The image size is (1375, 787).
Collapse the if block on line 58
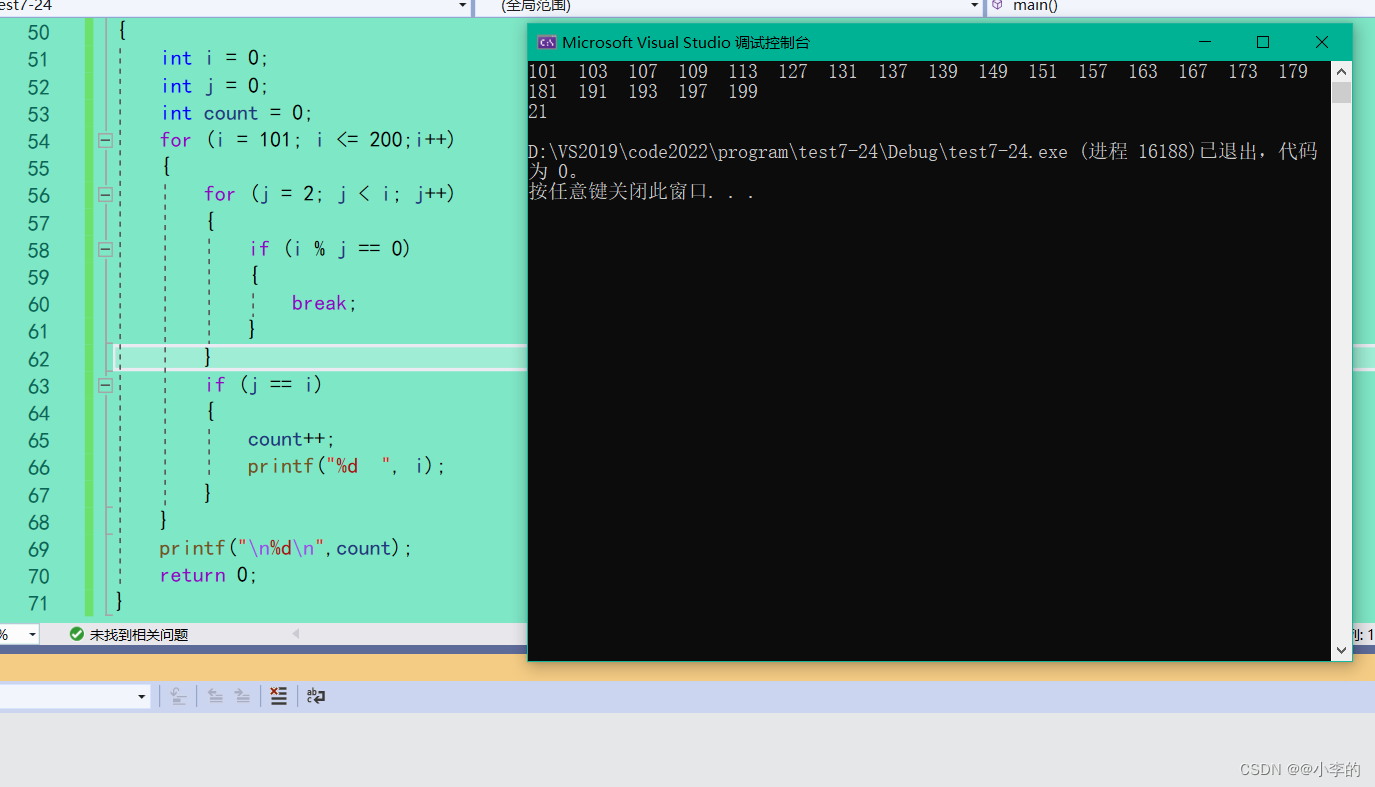click(x=105, y=249)
